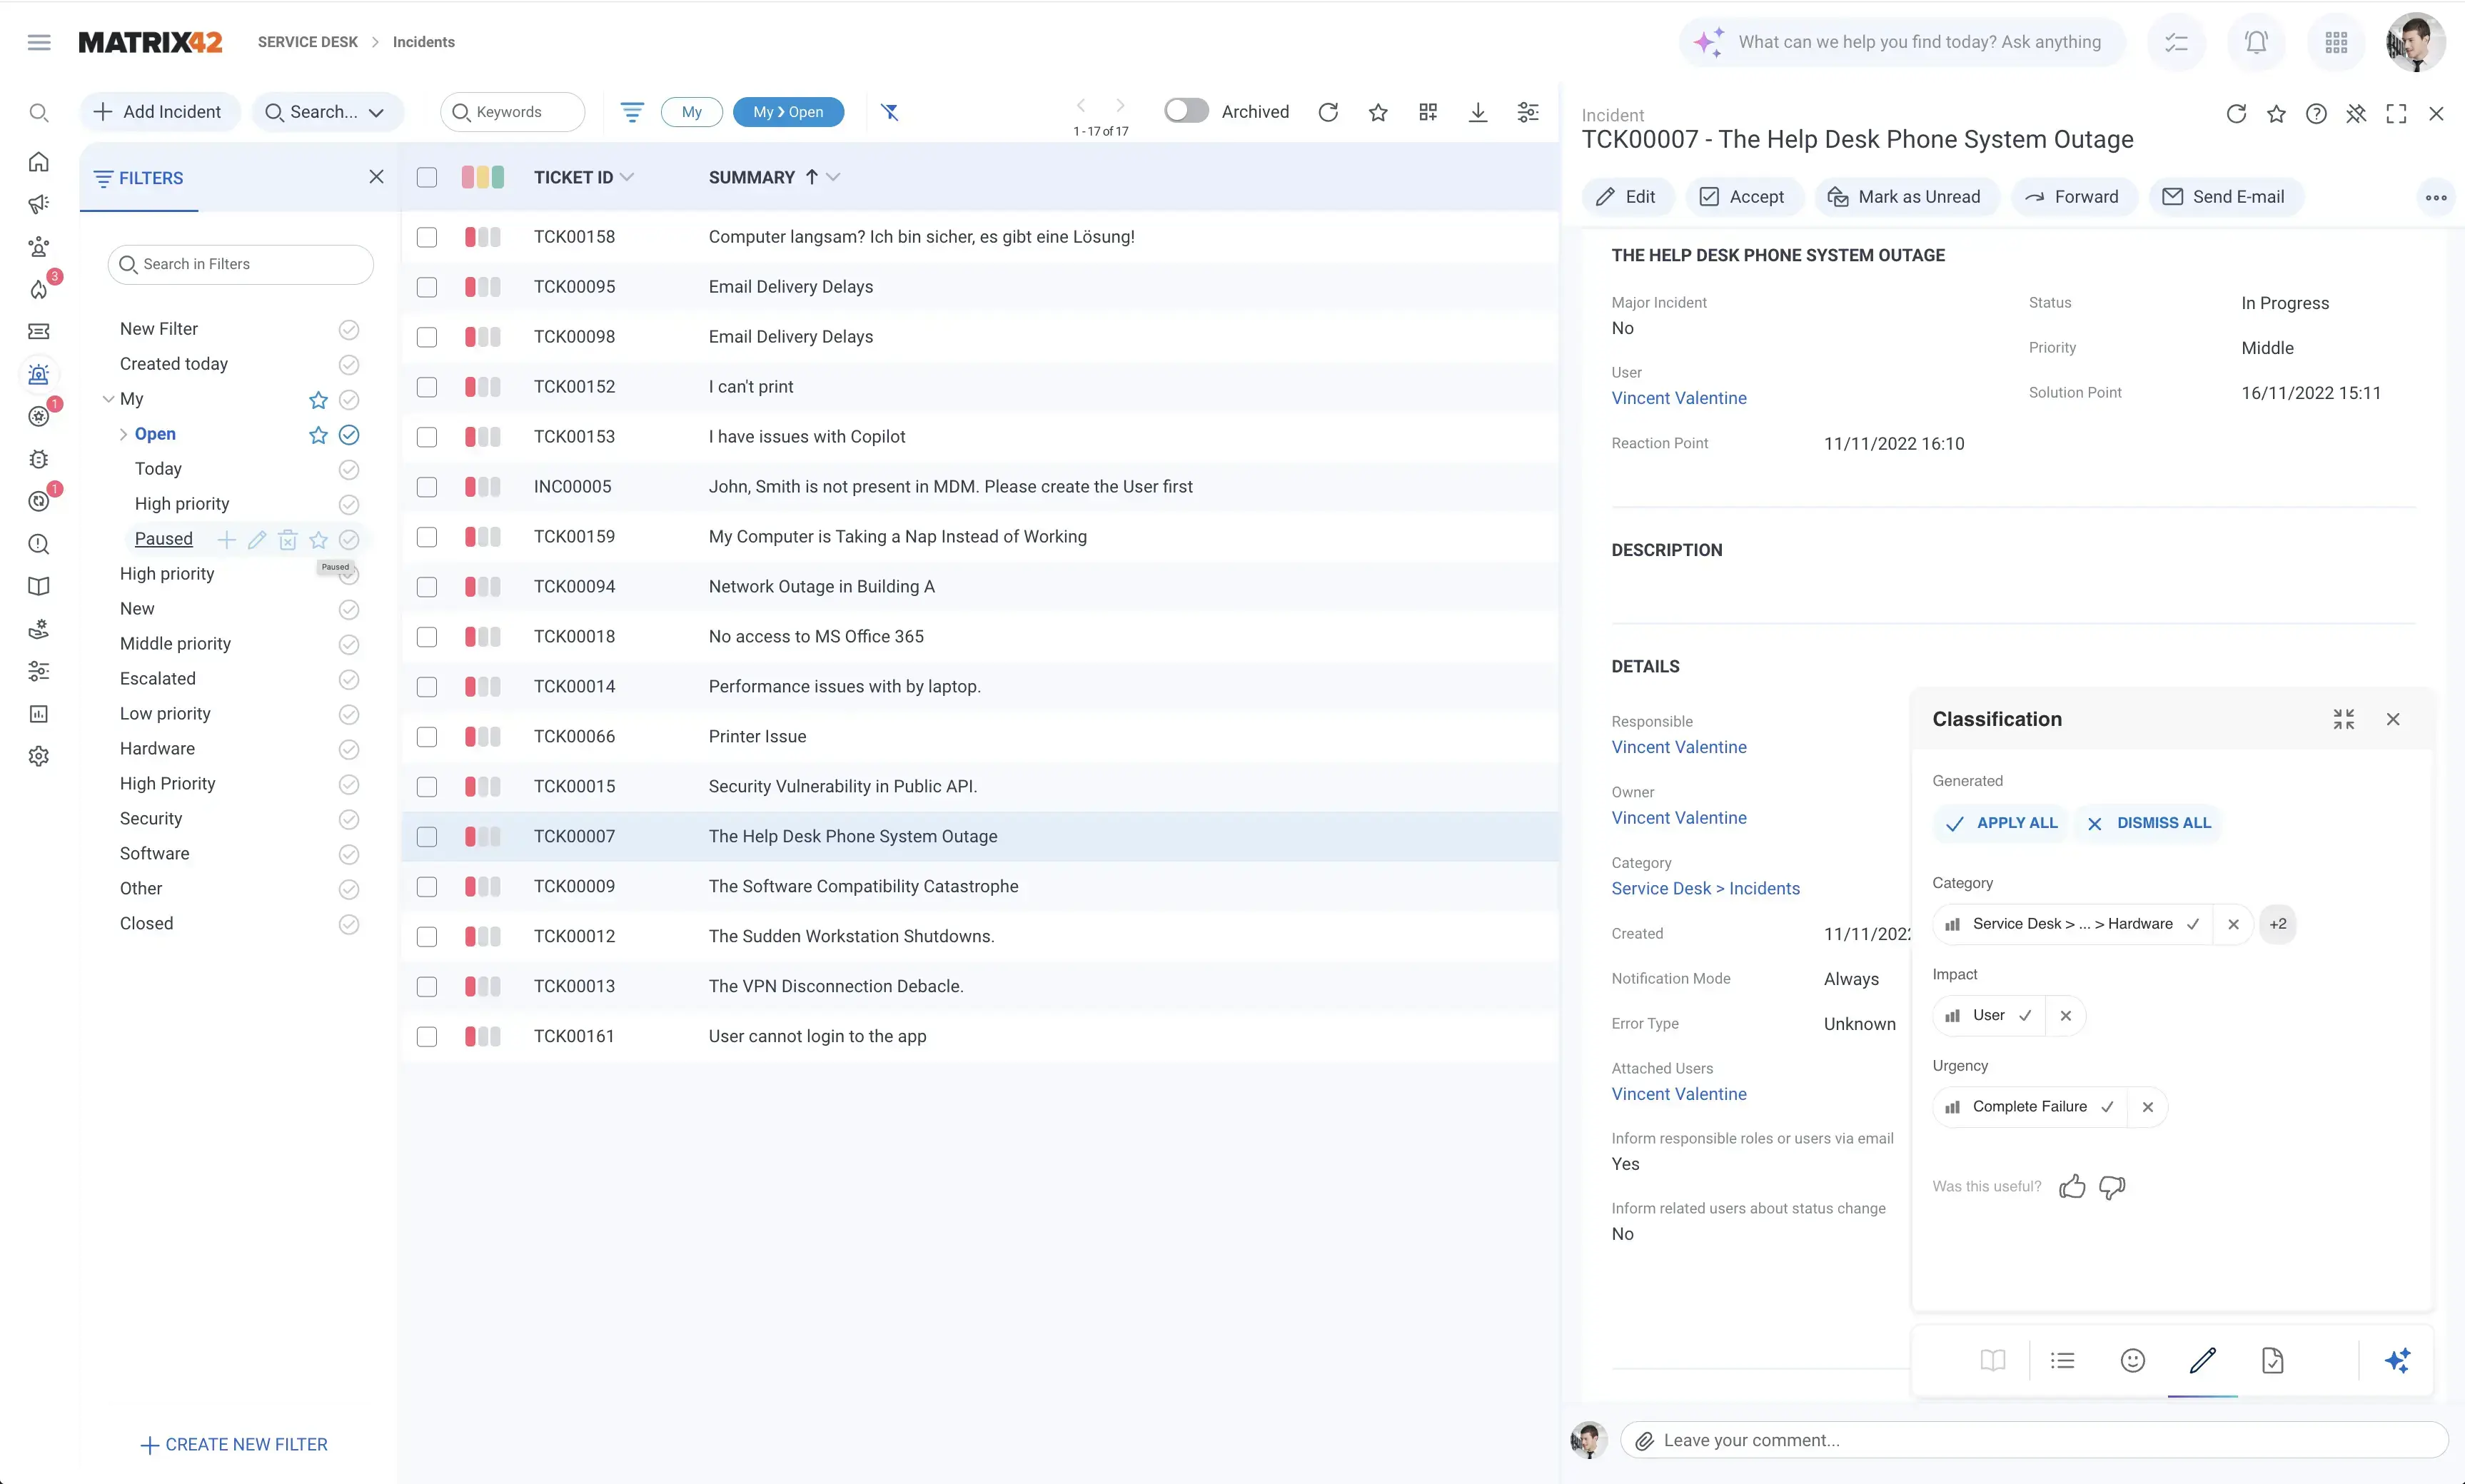Open the TICKET ID column dropdown
2465x1484 pixels.
coord(628,176)
